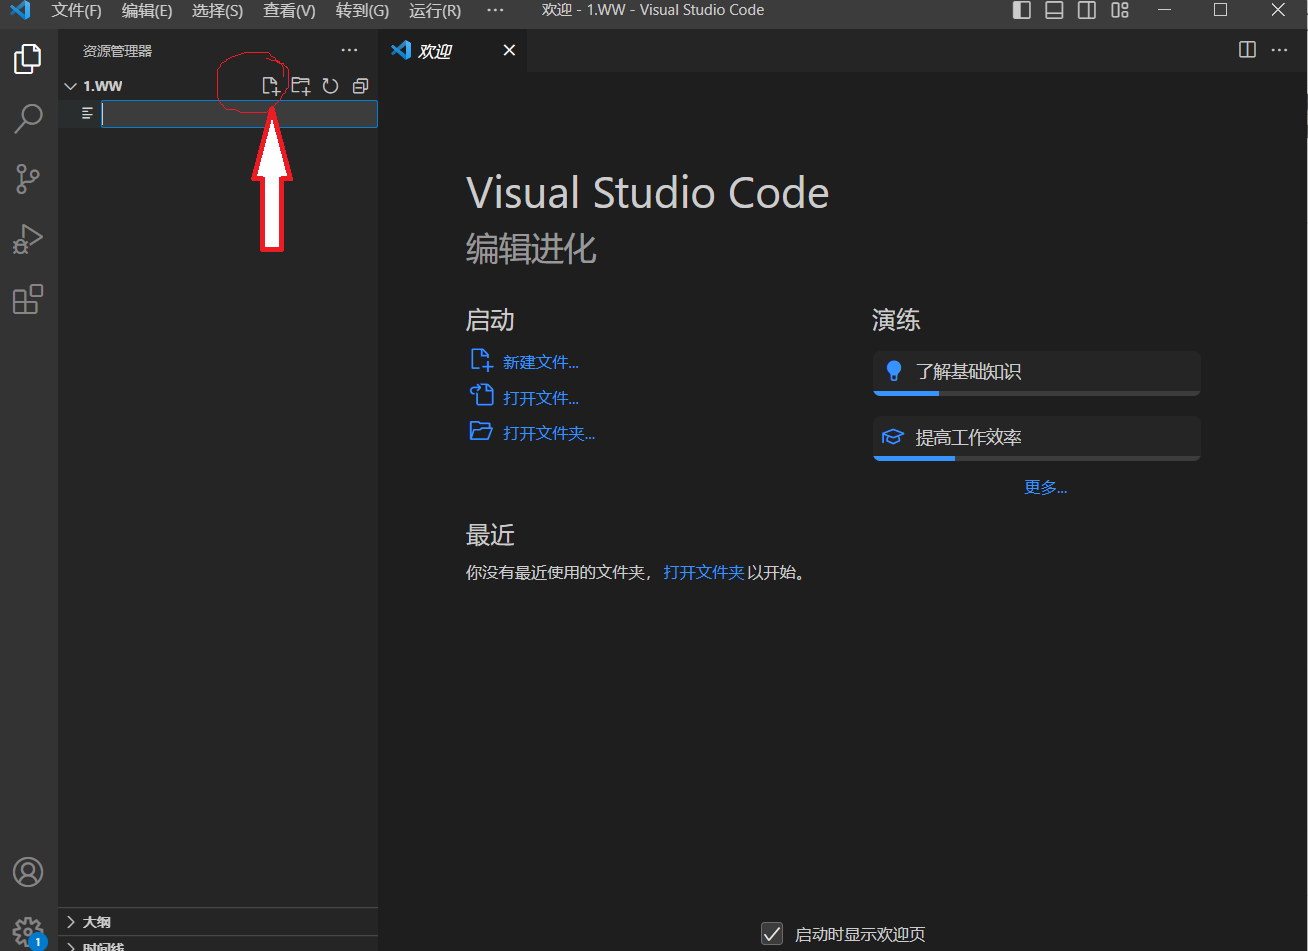
Task: Open the Explorer view in activity bar
Action: pyautogui.click(x=28, y=59)
